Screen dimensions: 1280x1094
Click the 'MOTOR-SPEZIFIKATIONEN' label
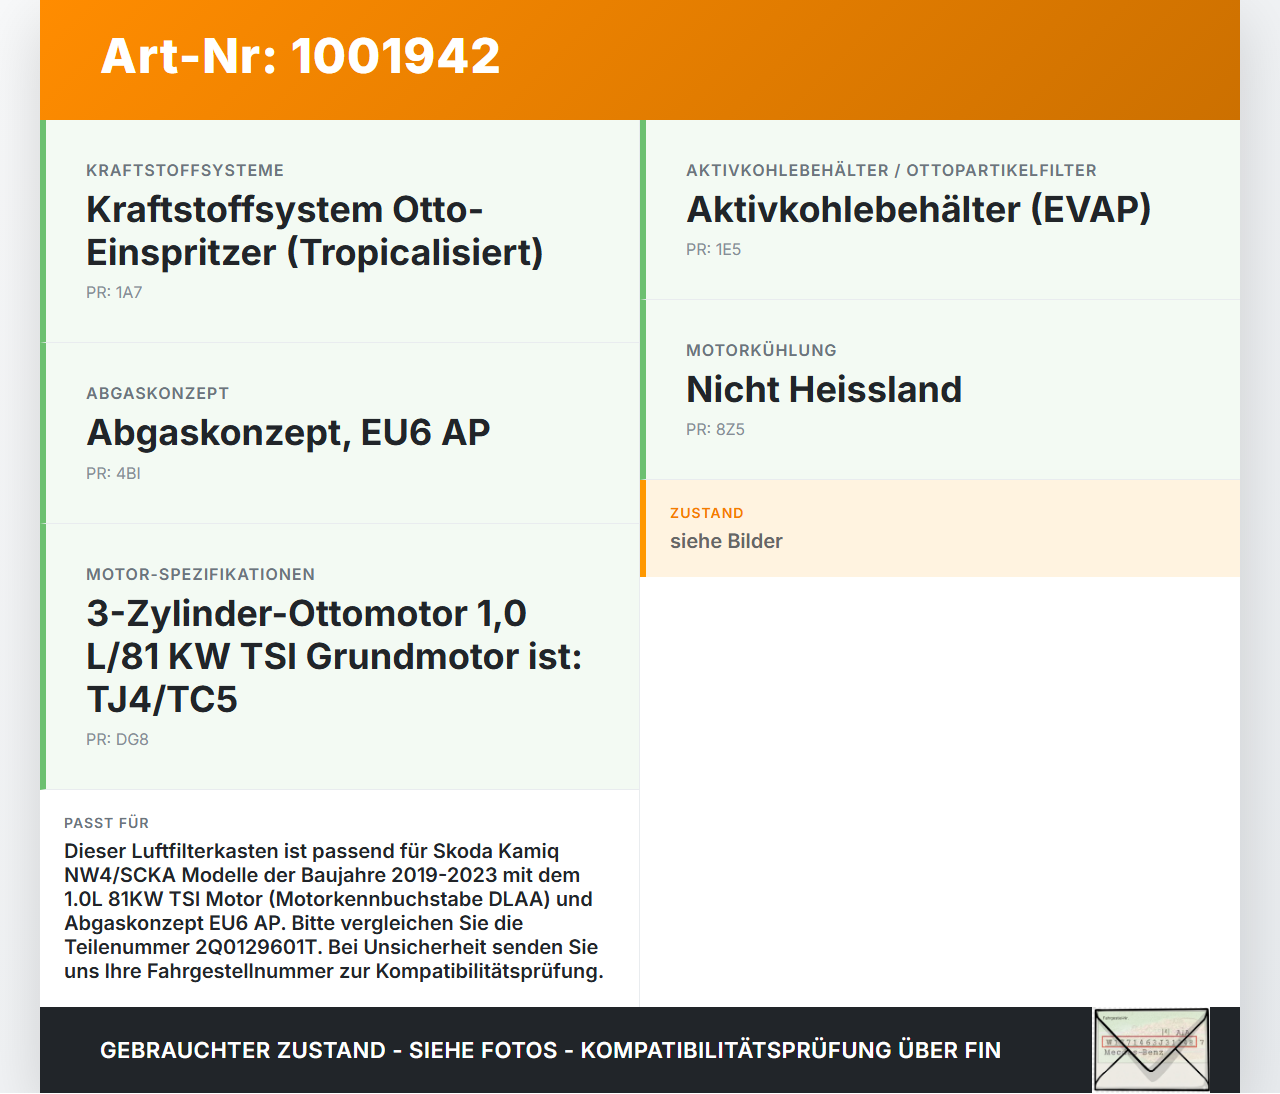point(201,574)
